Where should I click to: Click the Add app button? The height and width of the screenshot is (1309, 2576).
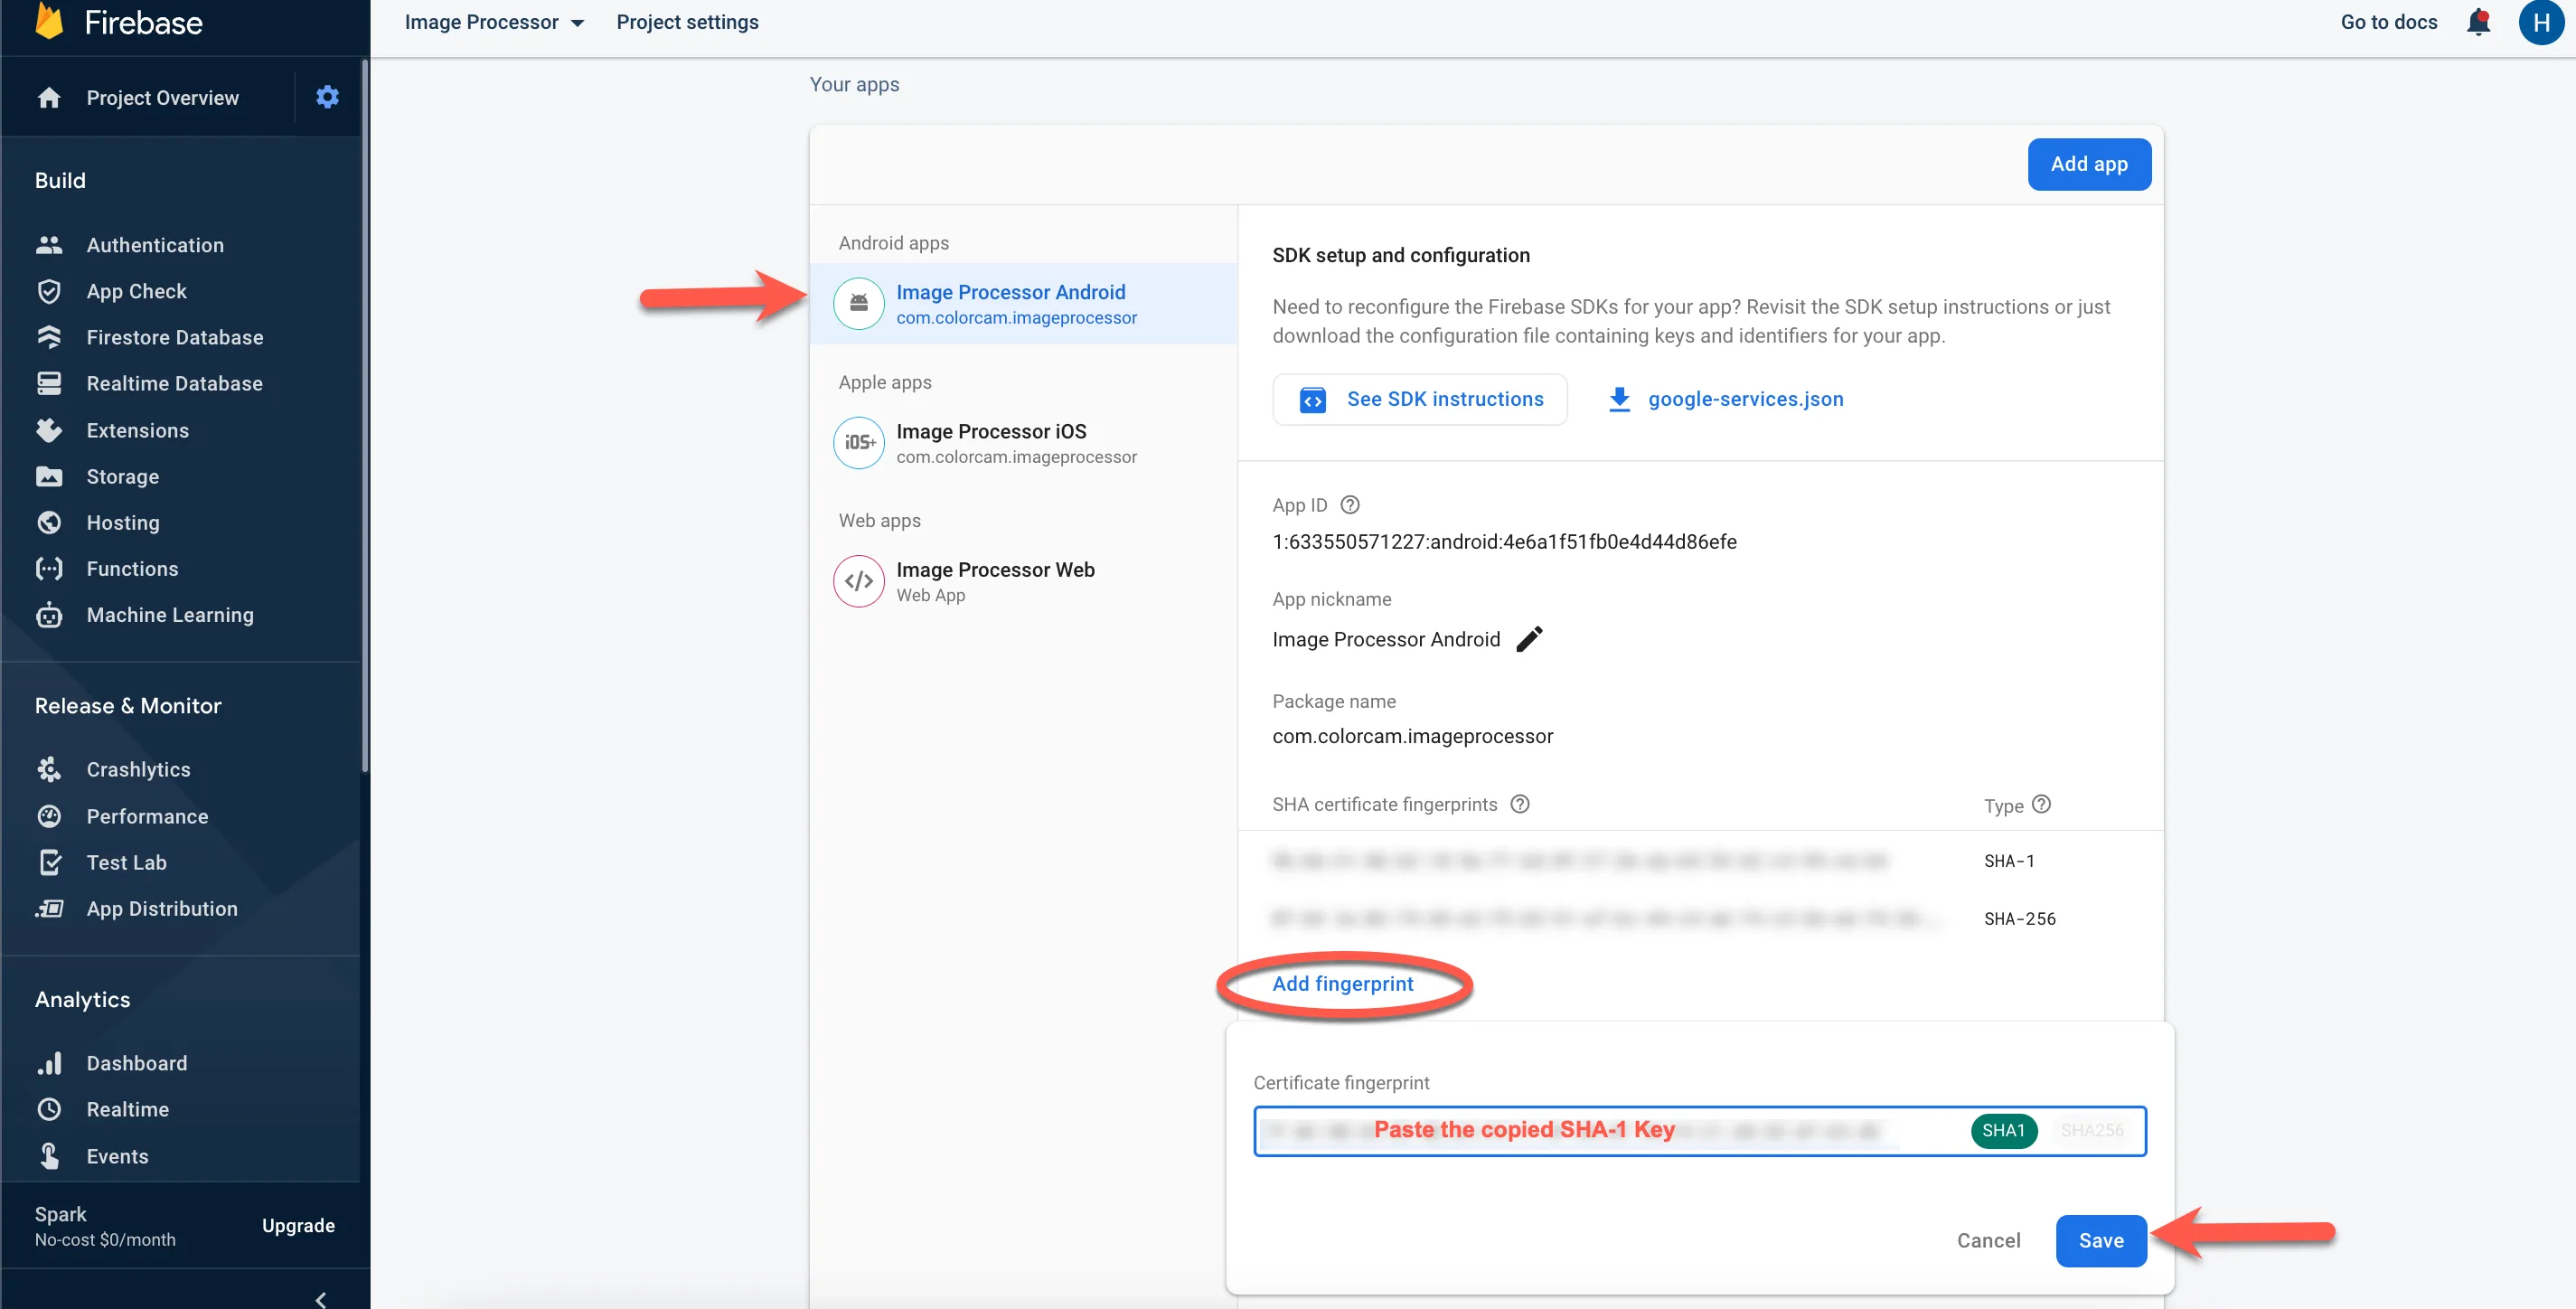pyautogui.click(x=2089, y=164)
